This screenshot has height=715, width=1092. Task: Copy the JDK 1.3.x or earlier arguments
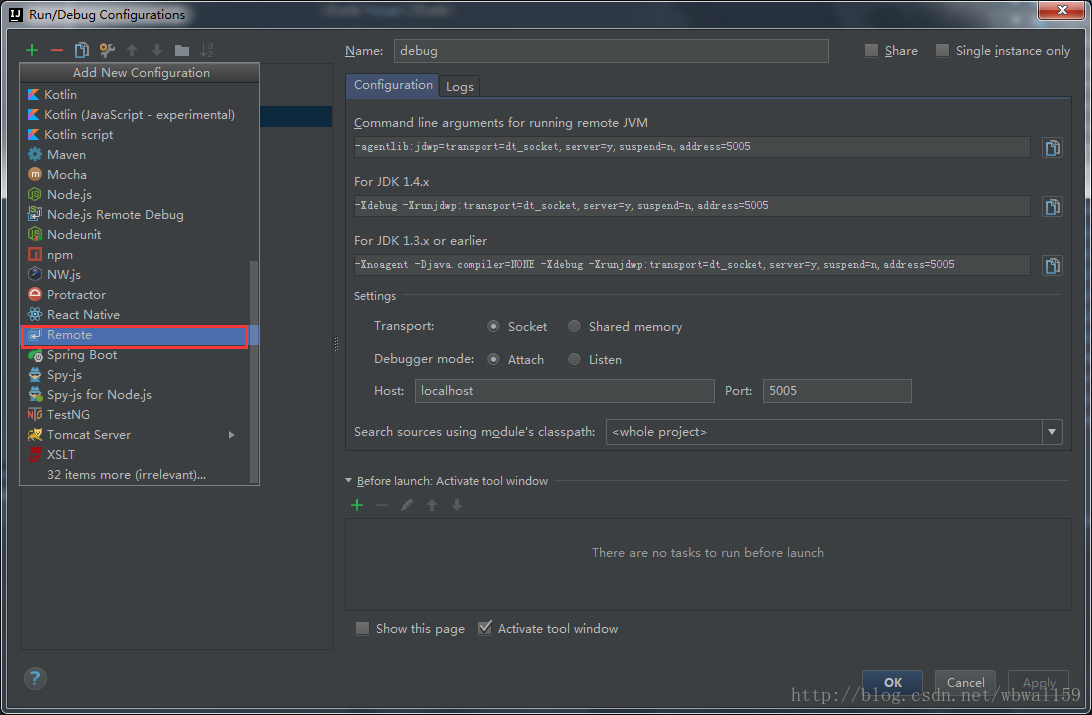click(x=1052, y=266)
